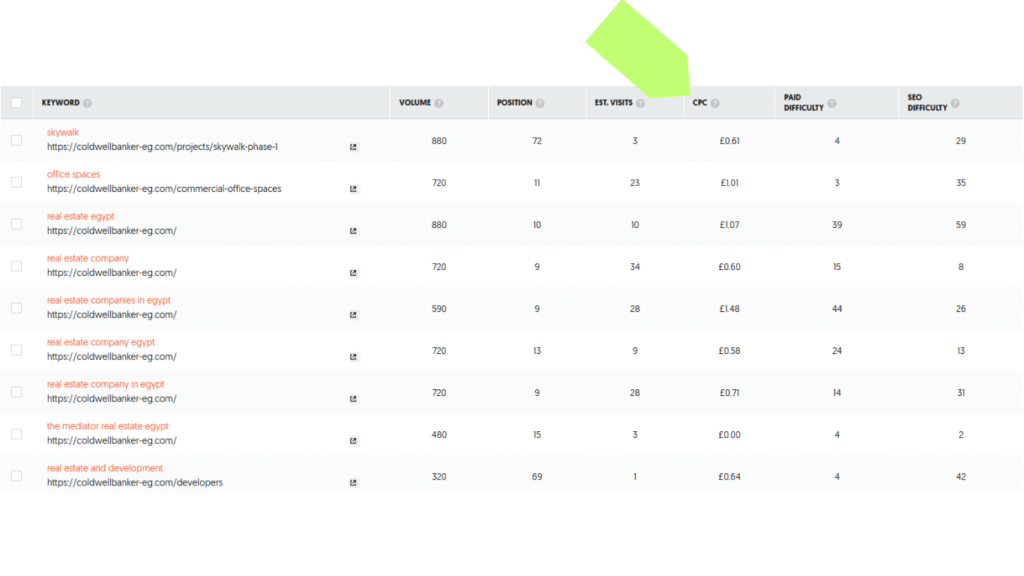Viewport: 1024px width, 576px height.
Task: Select position value 69
Action: click(x=537, y=477)
